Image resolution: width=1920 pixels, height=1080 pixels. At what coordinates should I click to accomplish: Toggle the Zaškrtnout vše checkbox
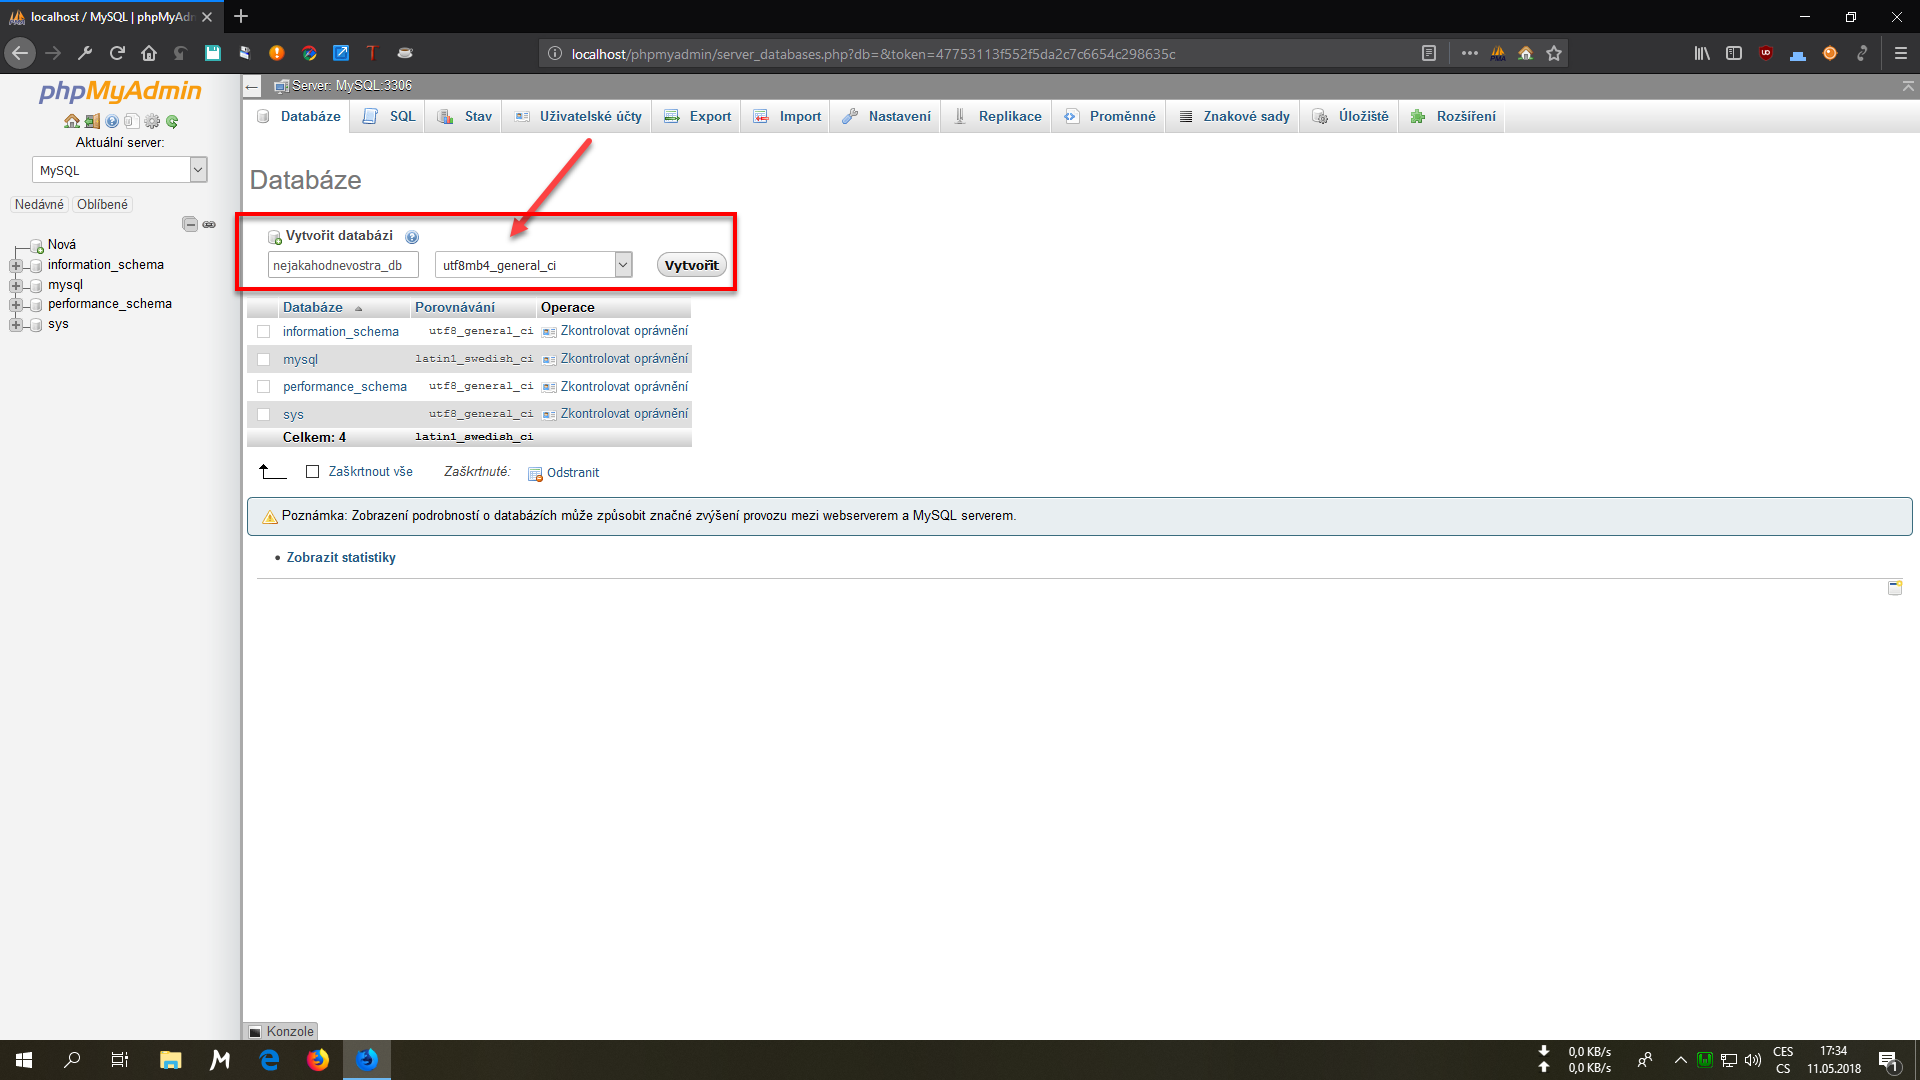(312, 472)
